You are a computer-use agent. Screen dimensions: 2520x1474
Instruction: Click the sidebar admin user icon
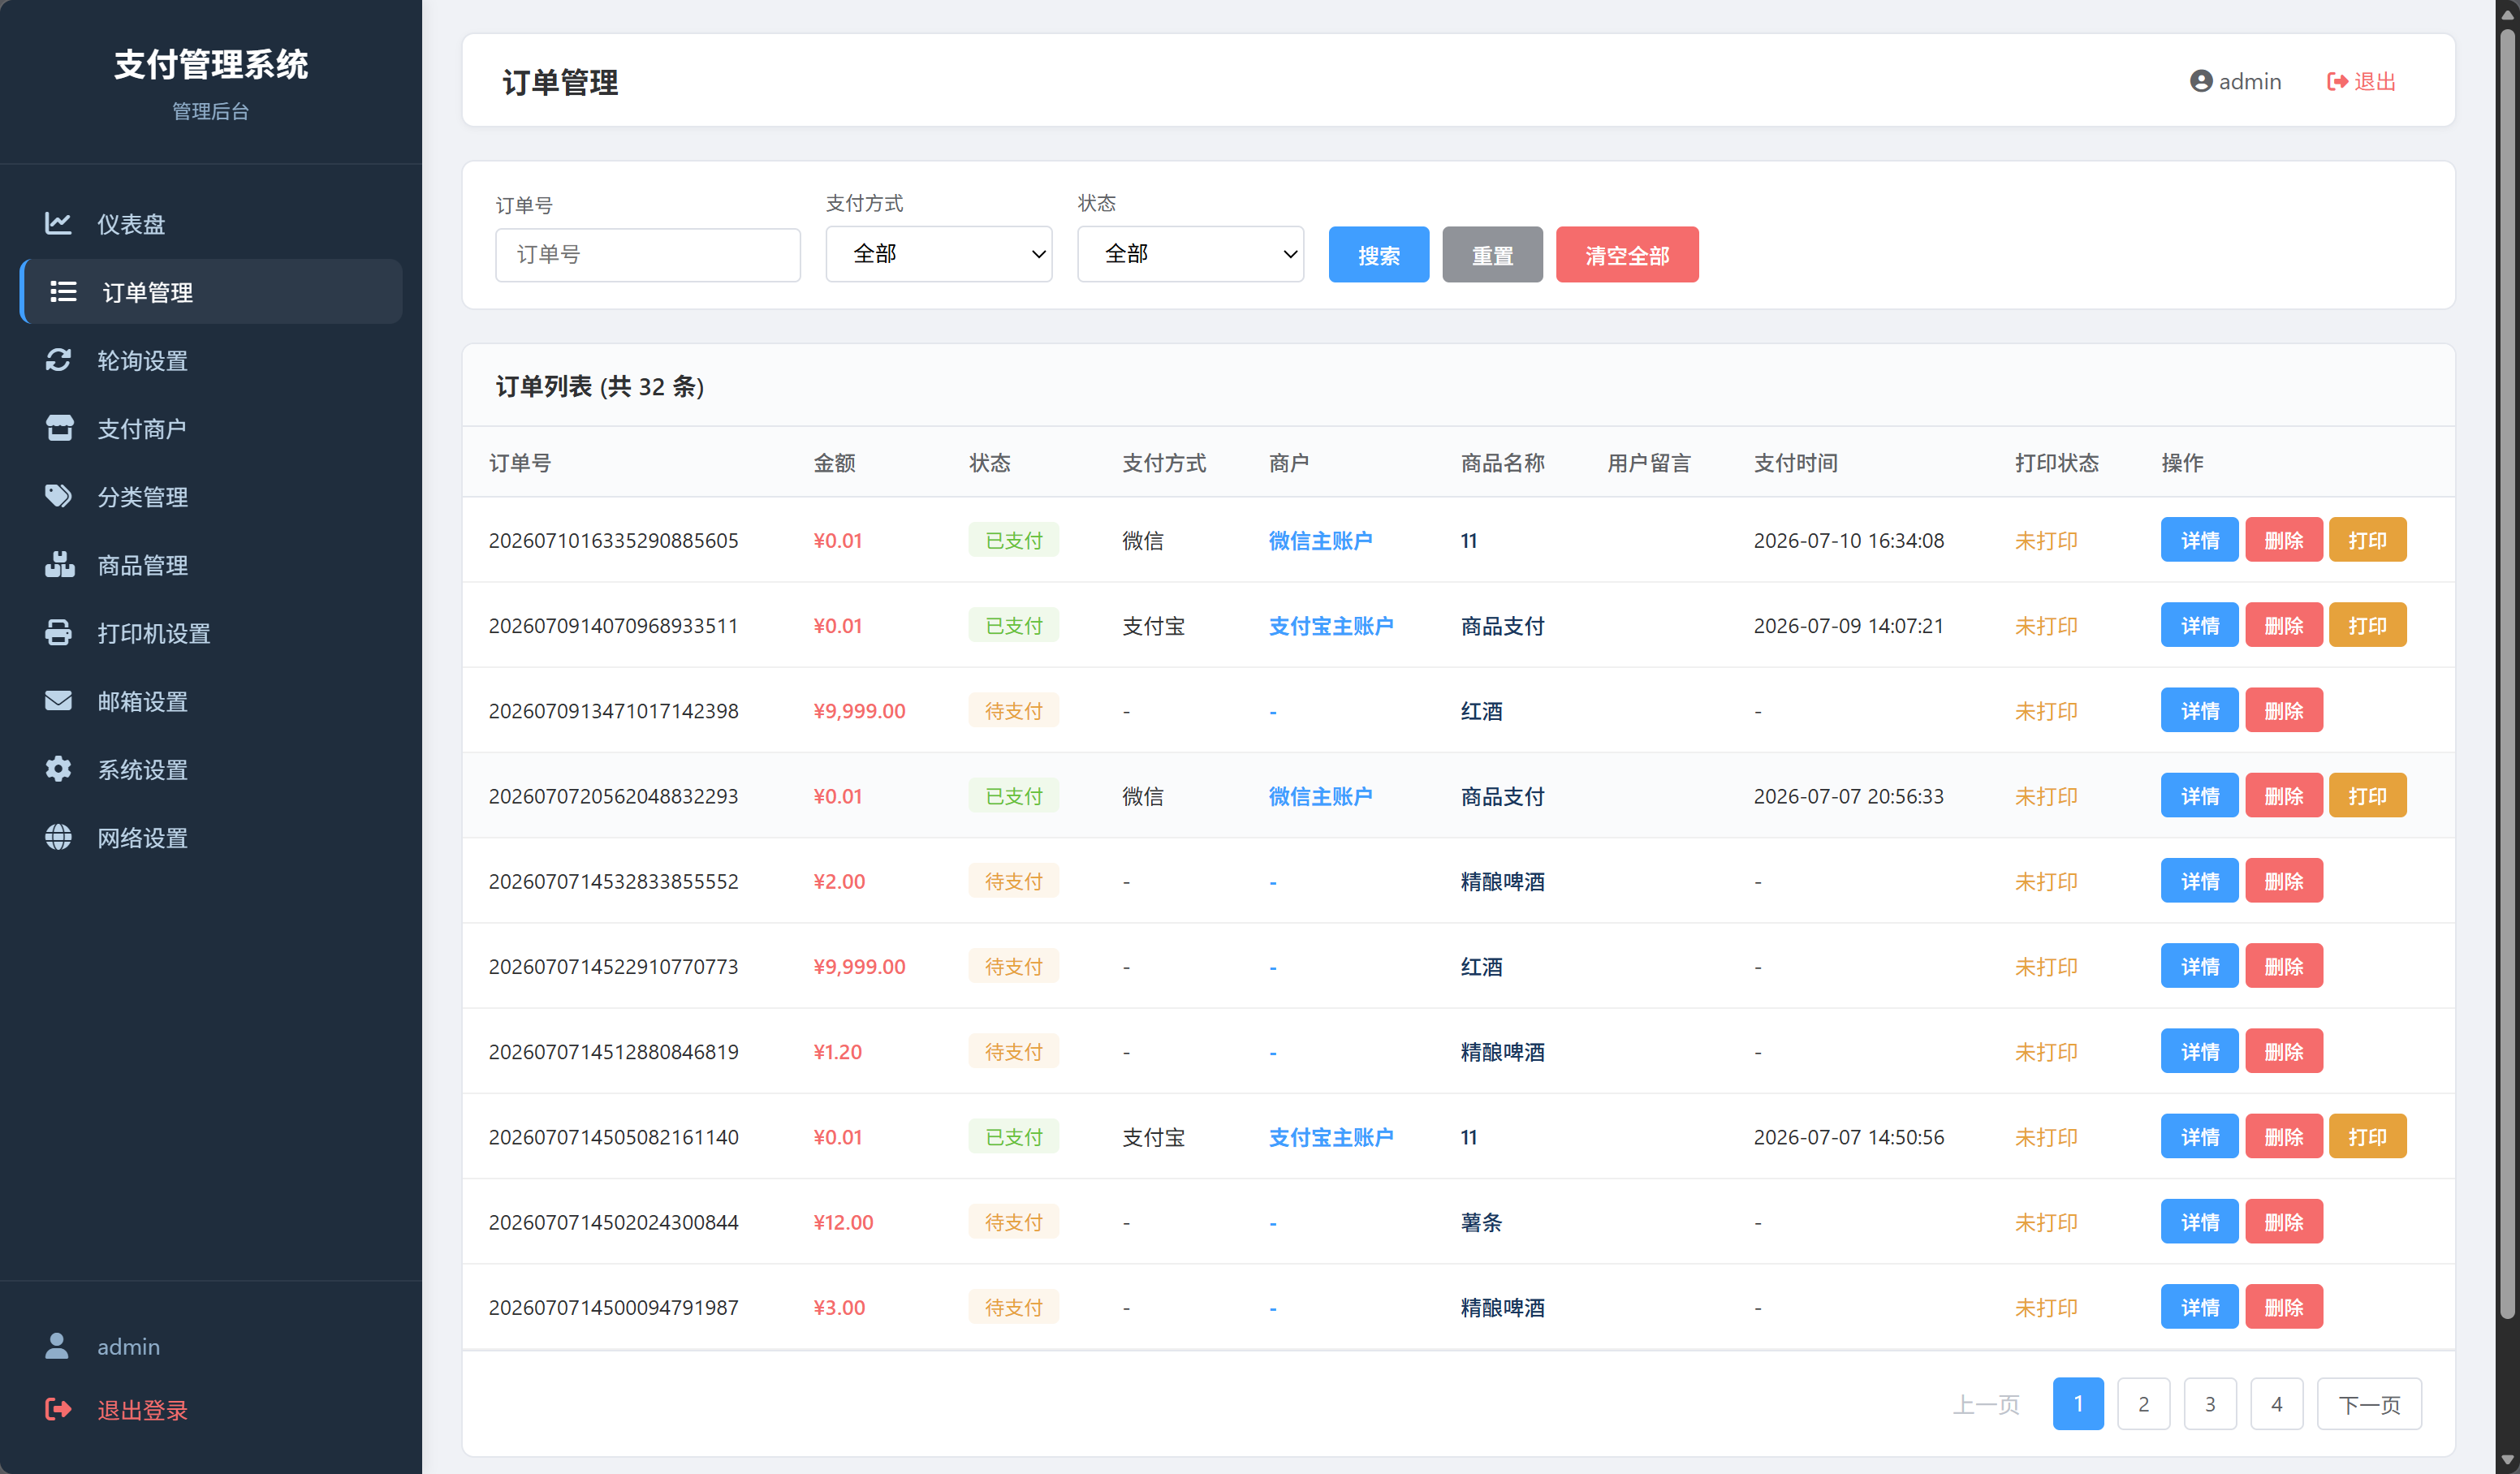[57, 1345]
